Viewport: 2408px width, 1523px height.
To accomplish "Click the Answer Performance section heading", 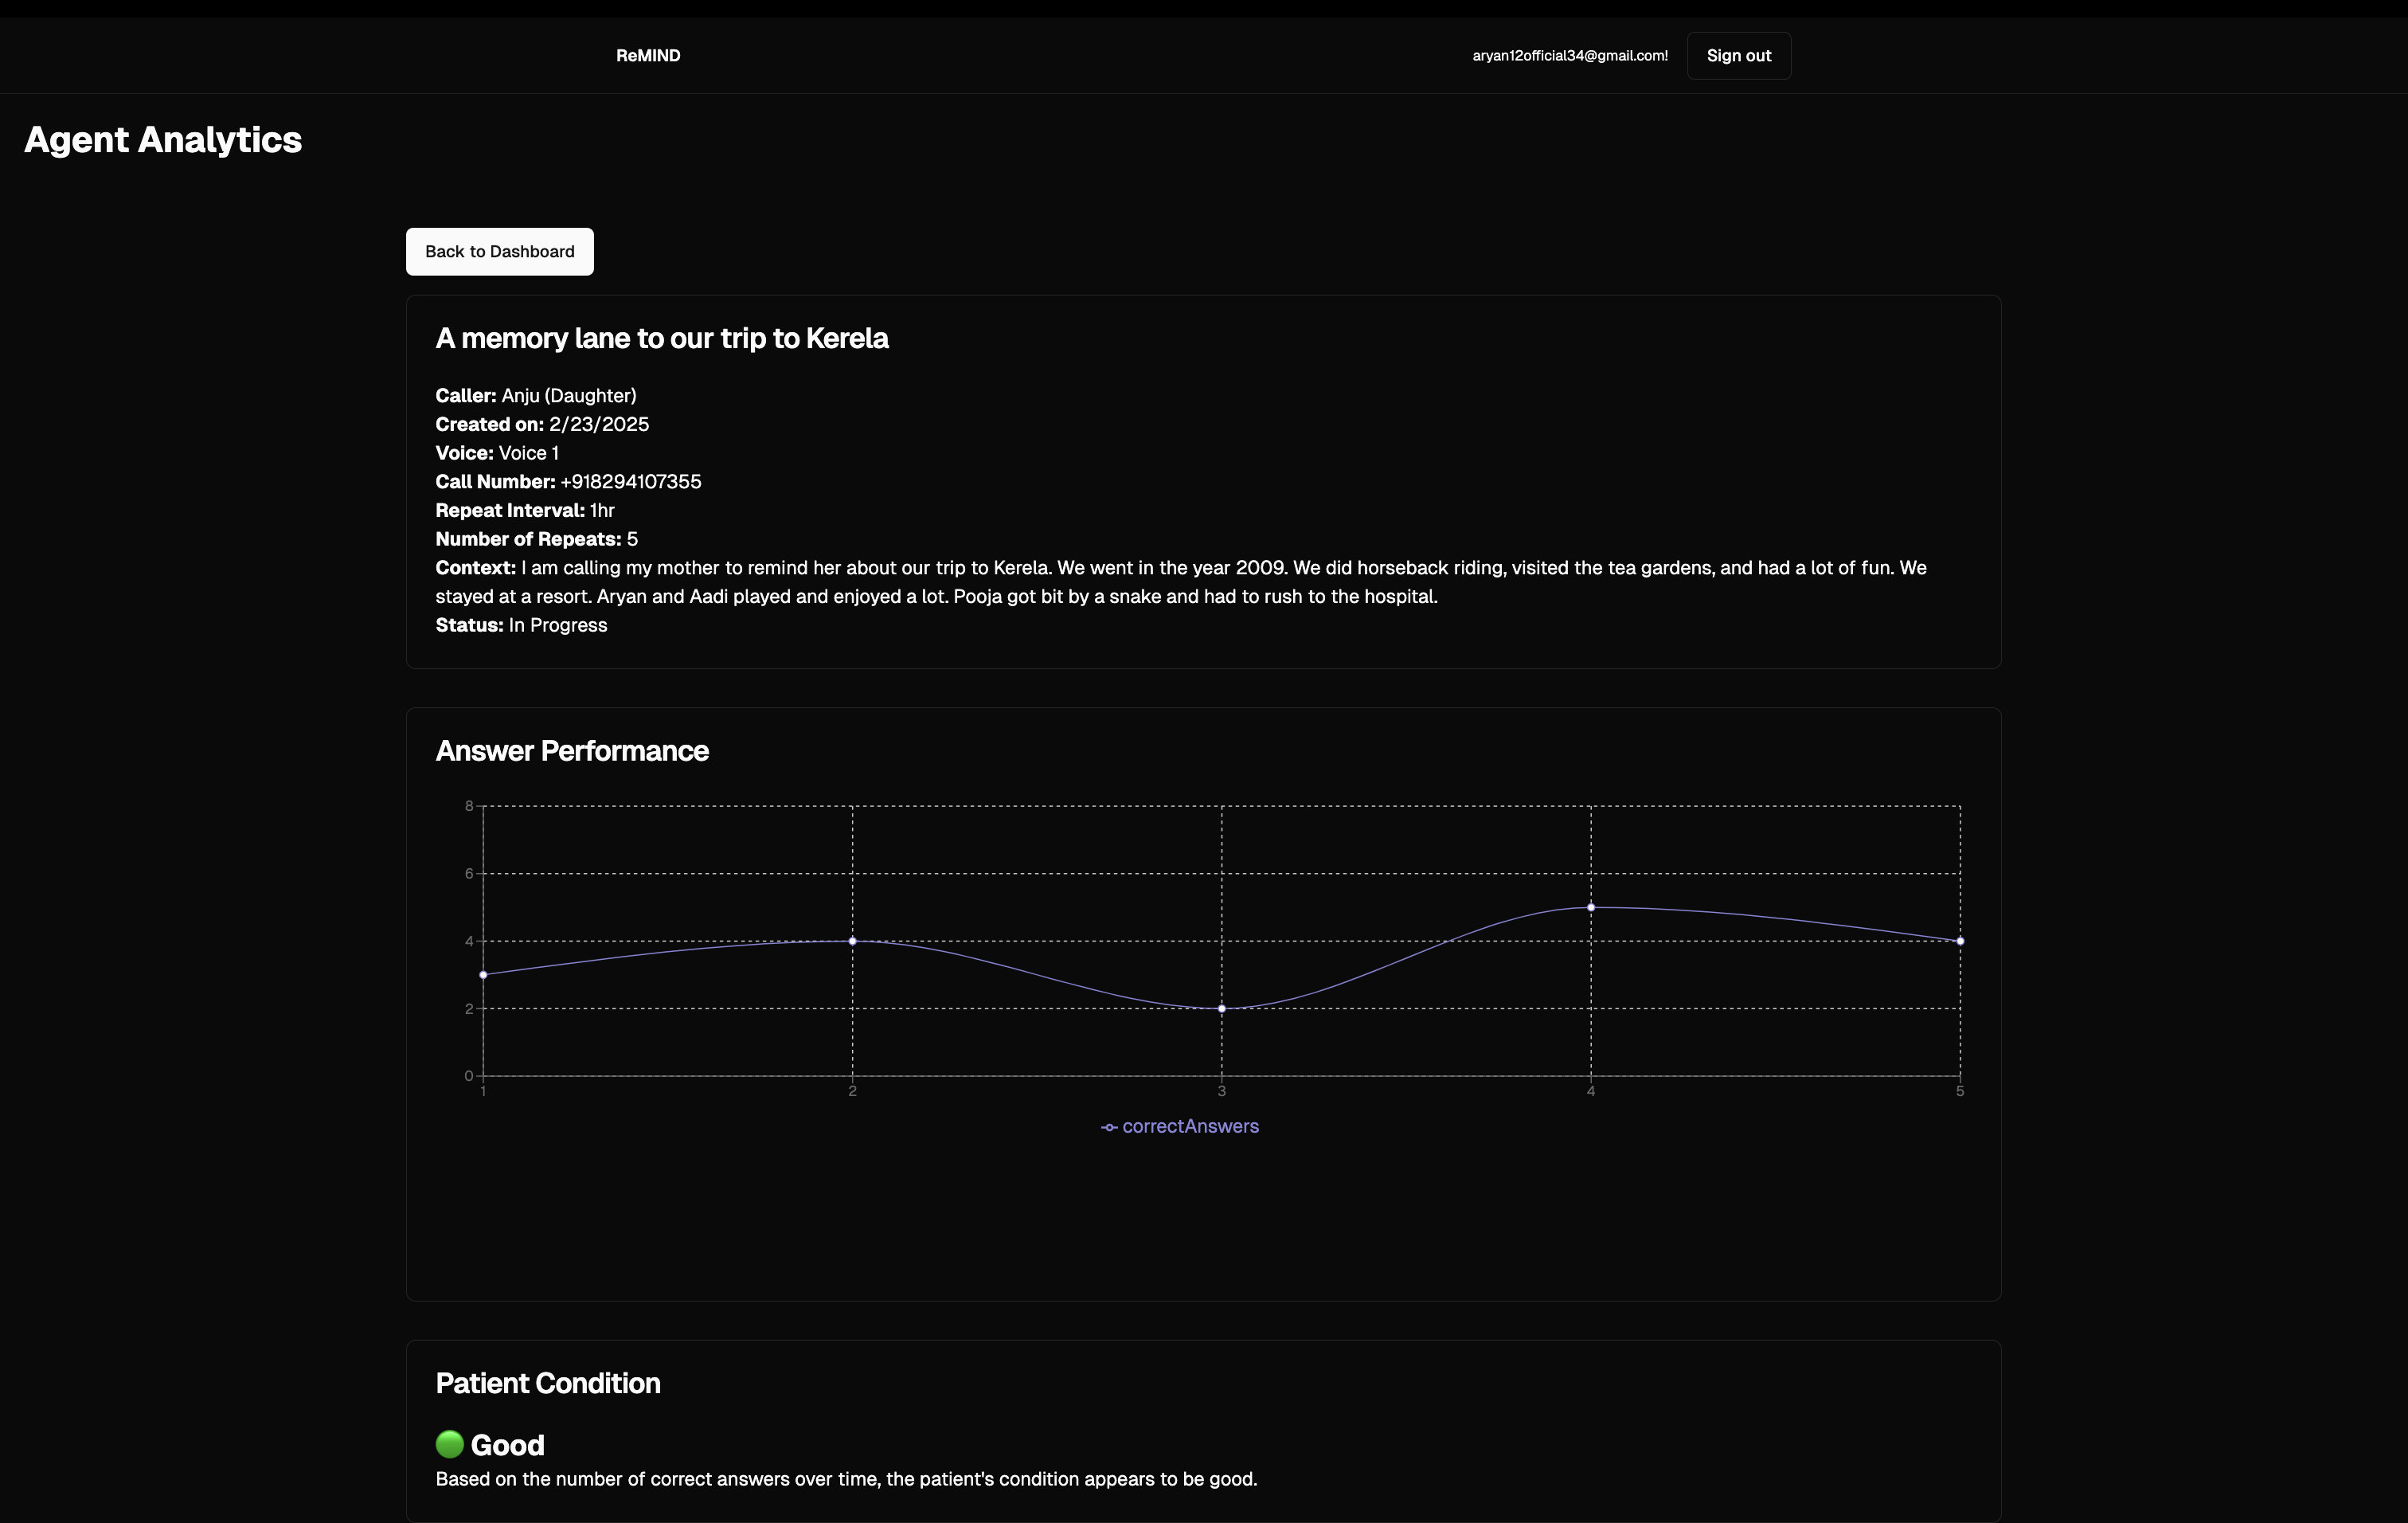I will point(572,751).
